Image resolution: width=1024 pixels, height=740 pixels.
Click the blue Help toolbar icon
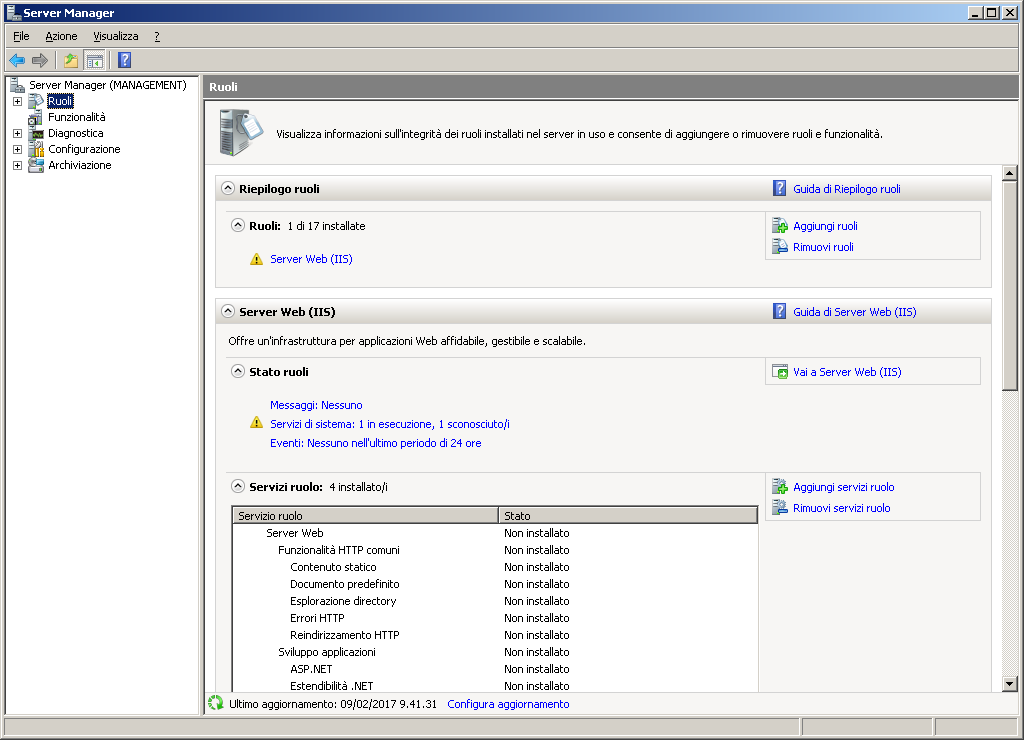tap(125, 61)
